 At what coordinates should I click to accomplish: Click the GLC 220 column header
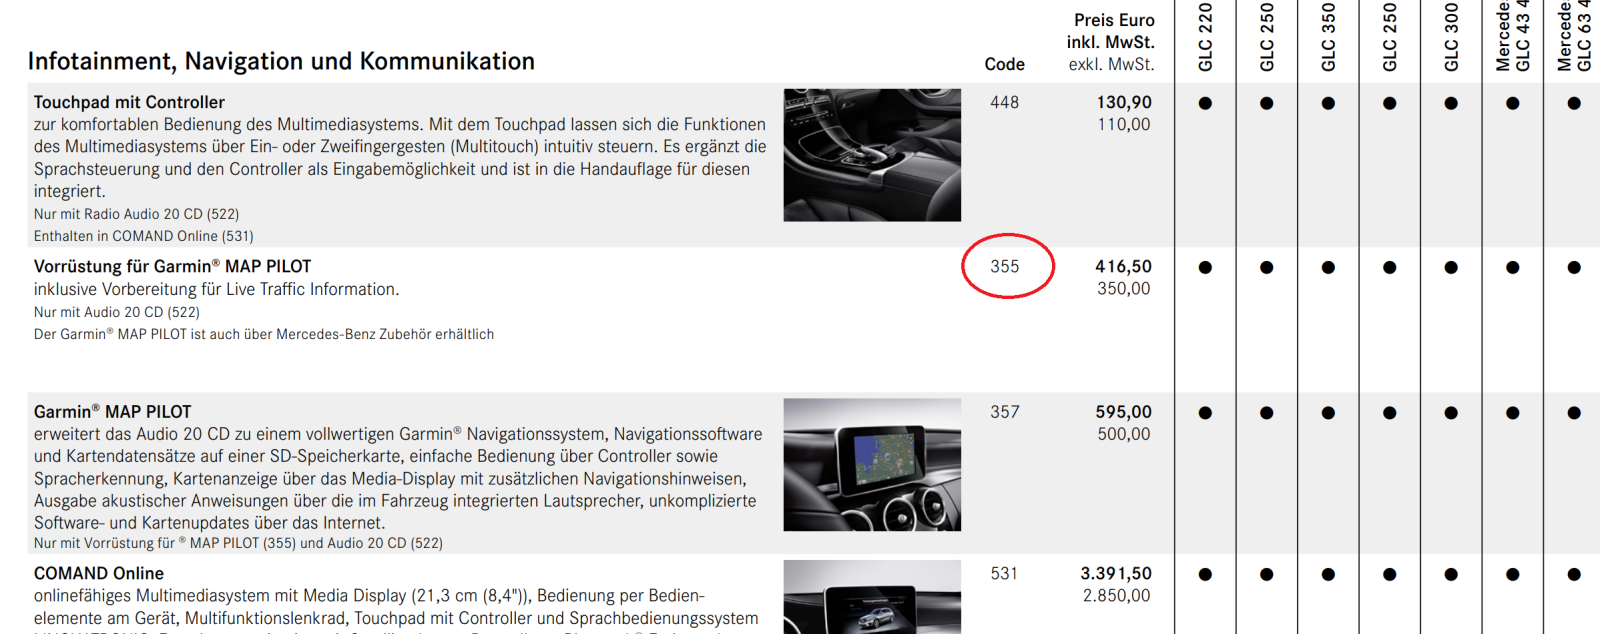pos(1206,38)
